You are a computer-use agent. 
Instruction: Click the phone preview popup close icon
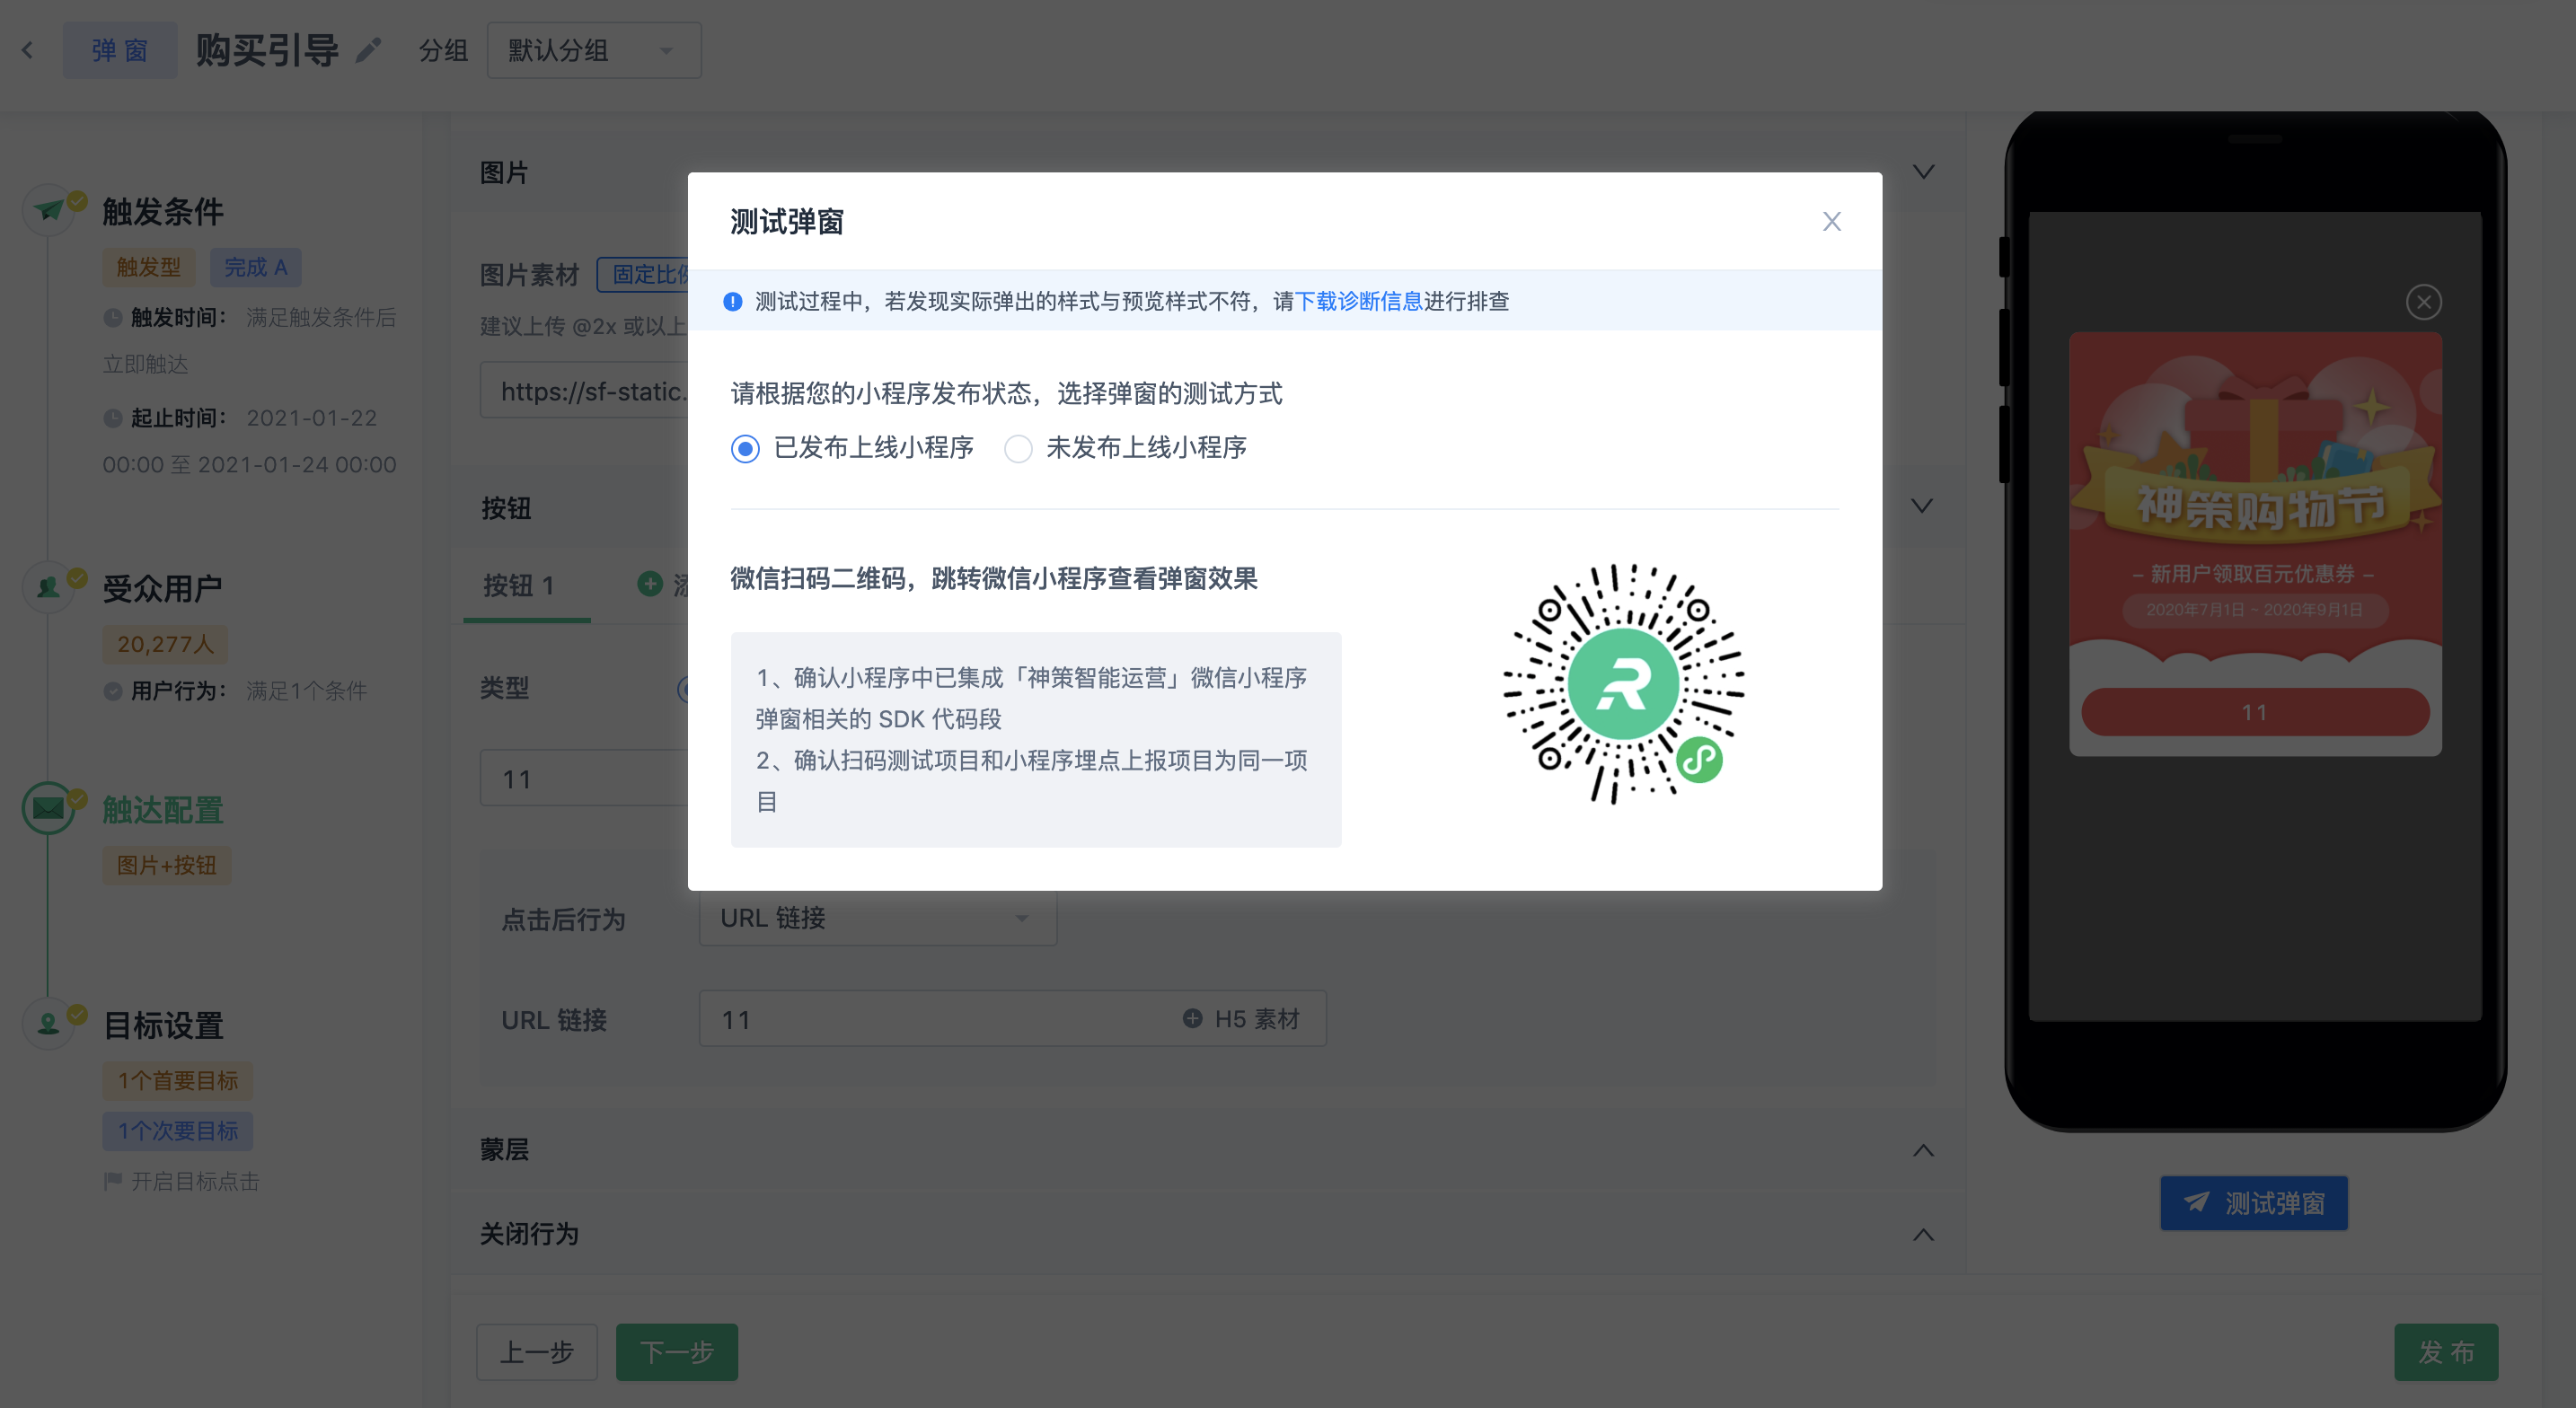[2423, 302]
